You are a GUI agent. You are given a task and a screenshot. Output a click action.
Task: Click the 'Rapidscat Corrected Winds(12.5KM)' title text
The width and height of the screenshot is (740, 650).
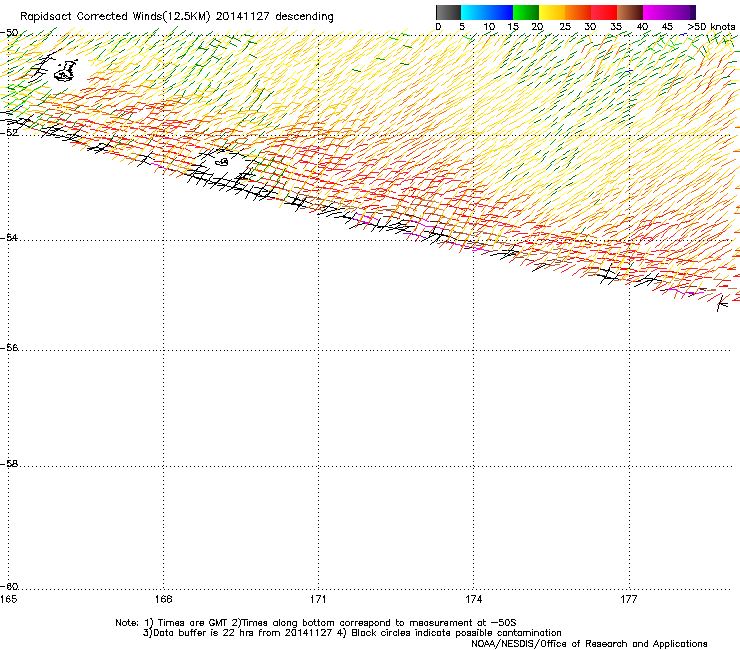pos(115,17)
